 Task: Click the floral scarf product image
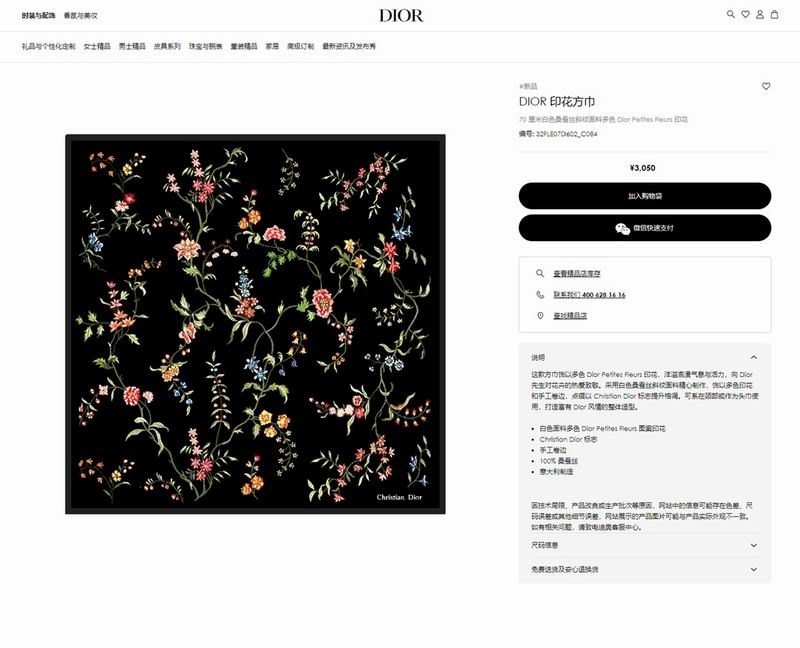[x=255, y=324]
